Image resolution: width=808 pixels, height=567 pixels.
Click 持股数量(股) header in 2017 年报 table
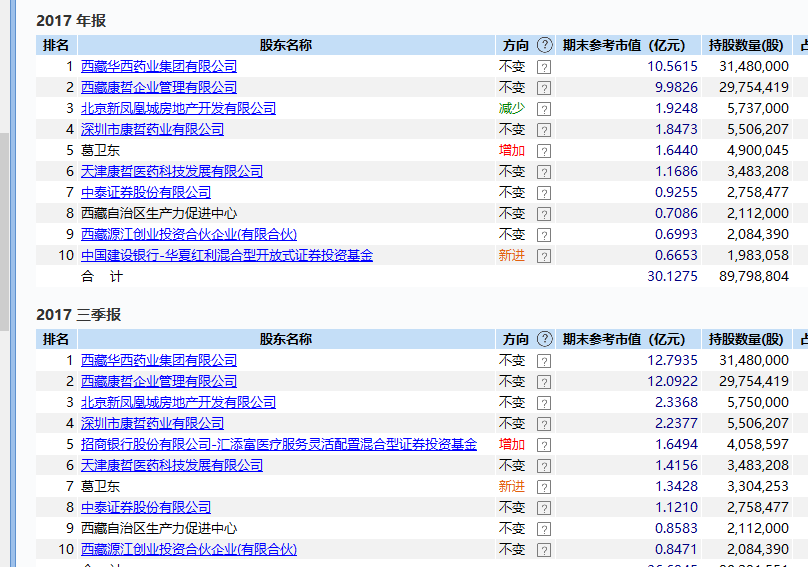[746, 45]
